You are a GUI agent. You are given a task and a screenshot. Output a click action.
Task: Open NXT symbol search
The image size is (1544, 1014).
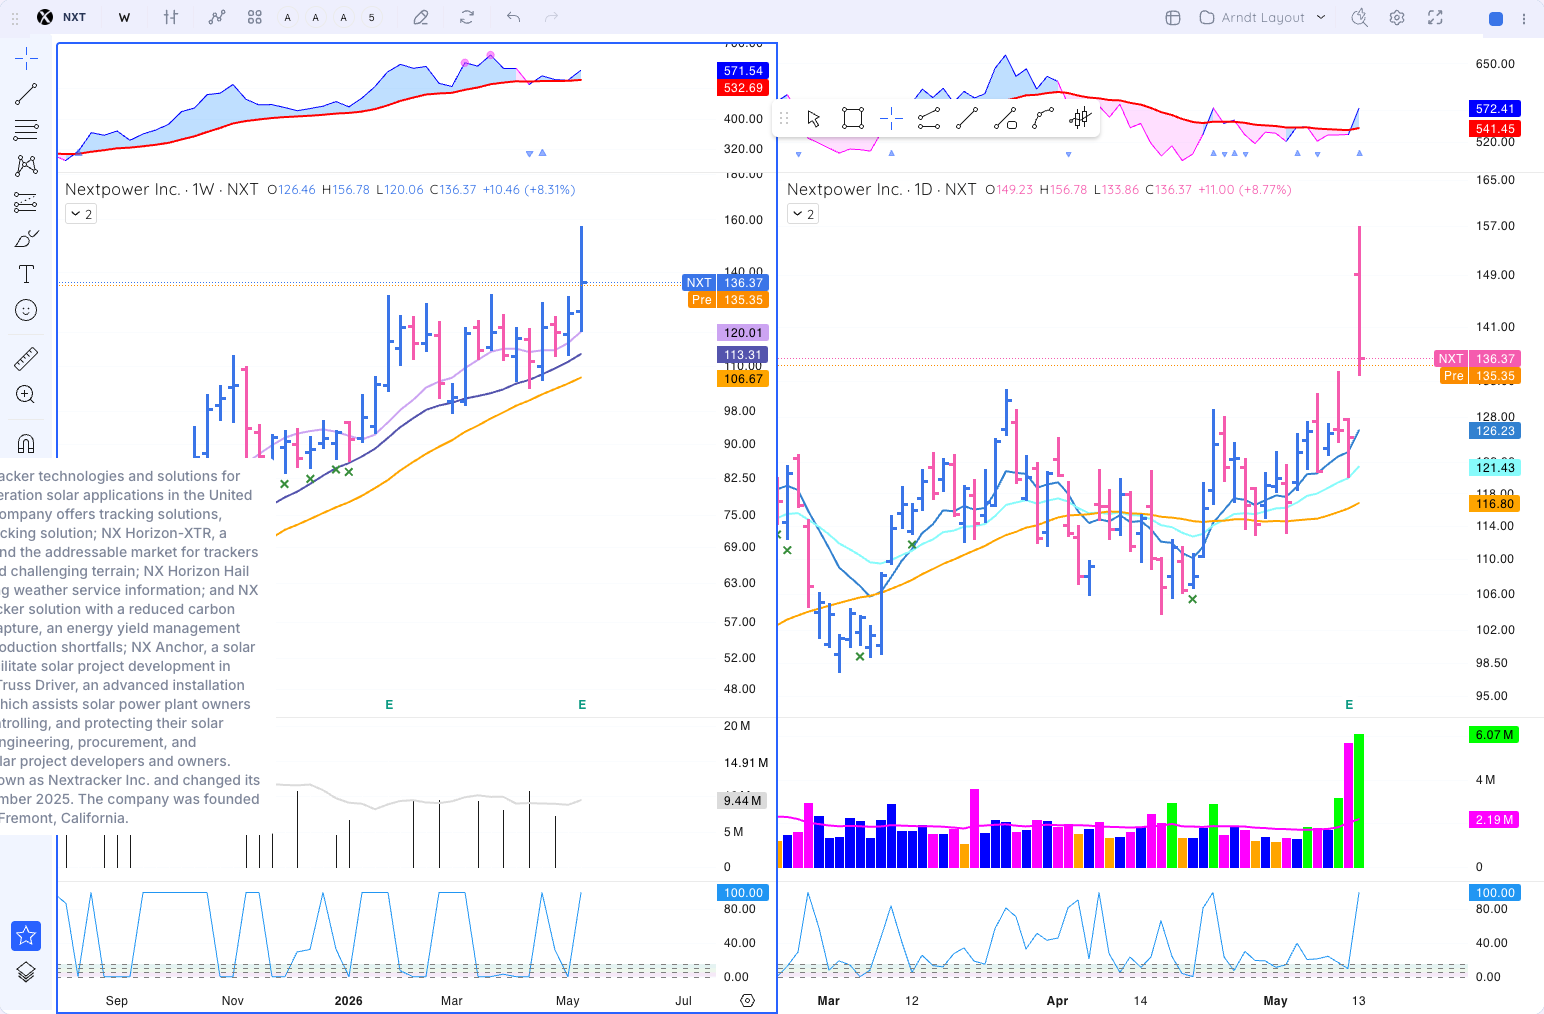click(x=62, y=17)
